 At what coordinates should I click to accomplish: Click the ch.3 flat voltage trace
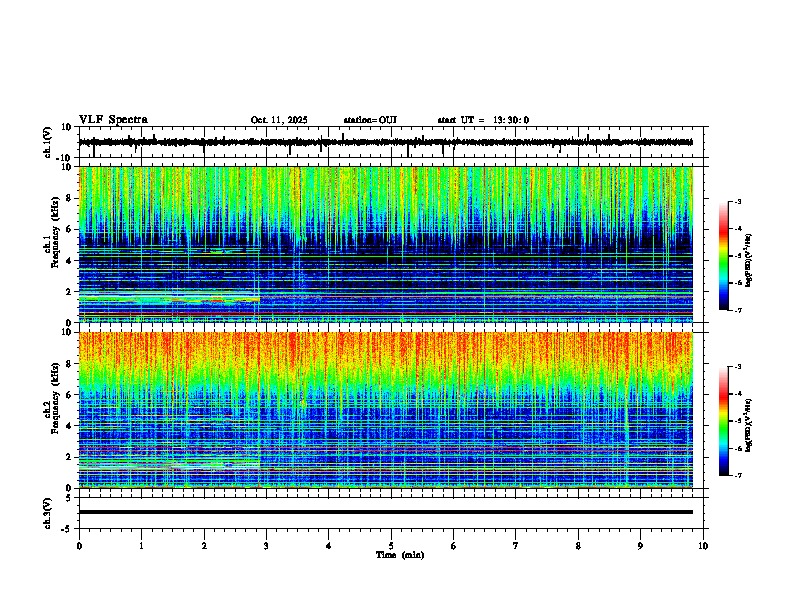(386, 512)
